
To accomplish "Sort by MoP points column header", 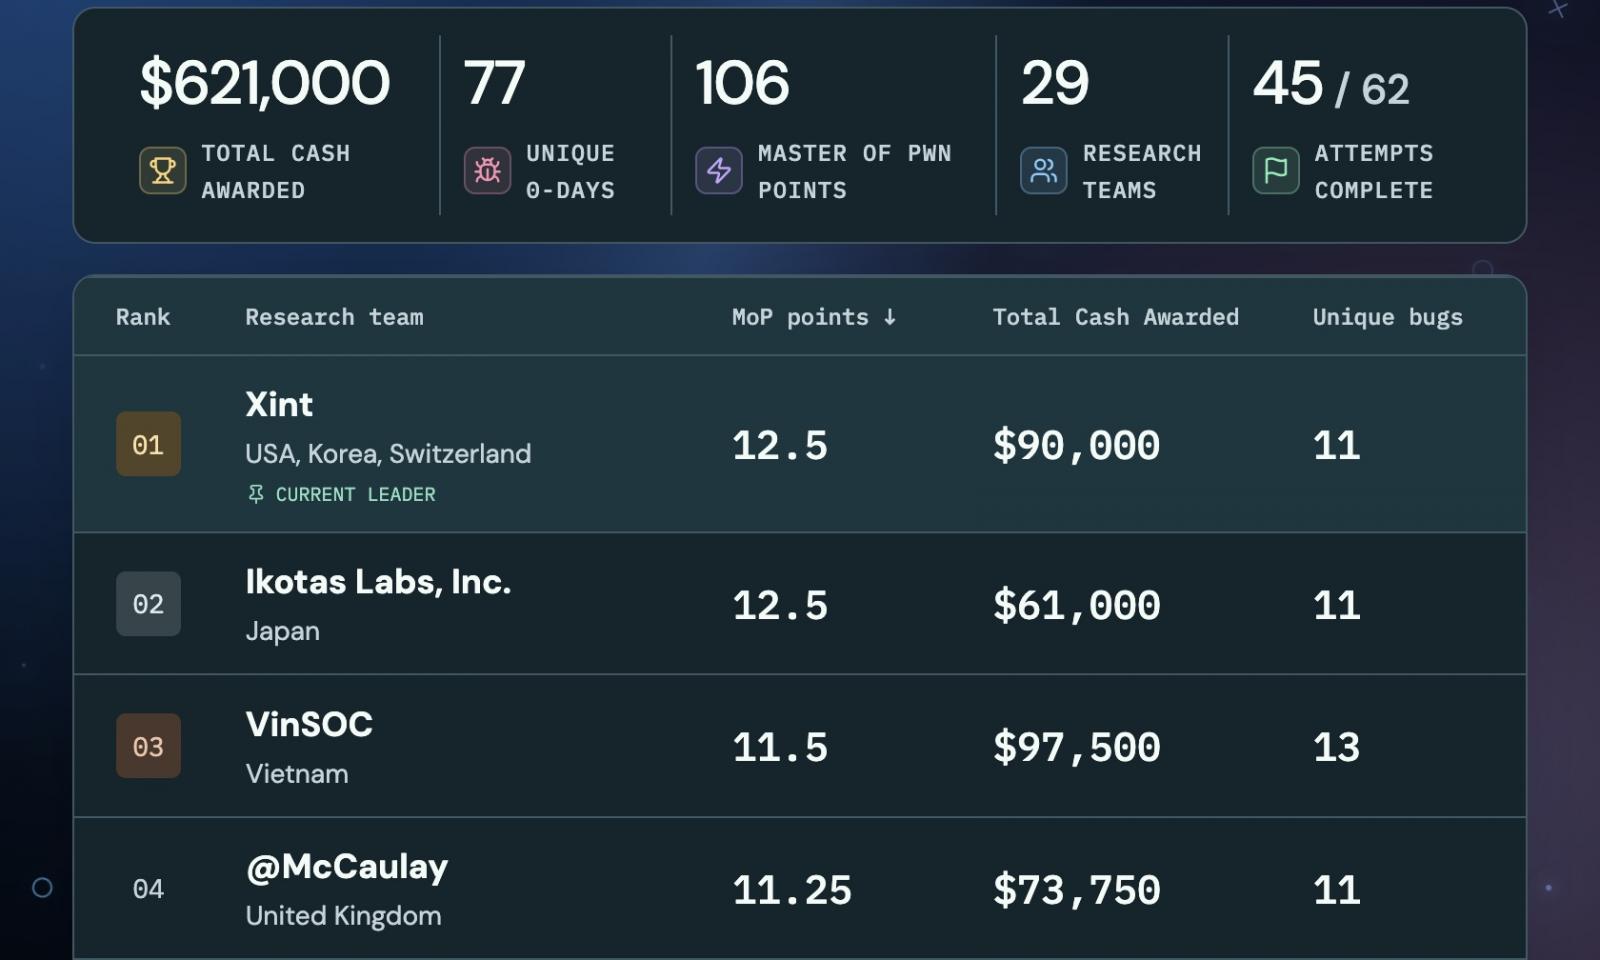I will [x=814, y=317].
